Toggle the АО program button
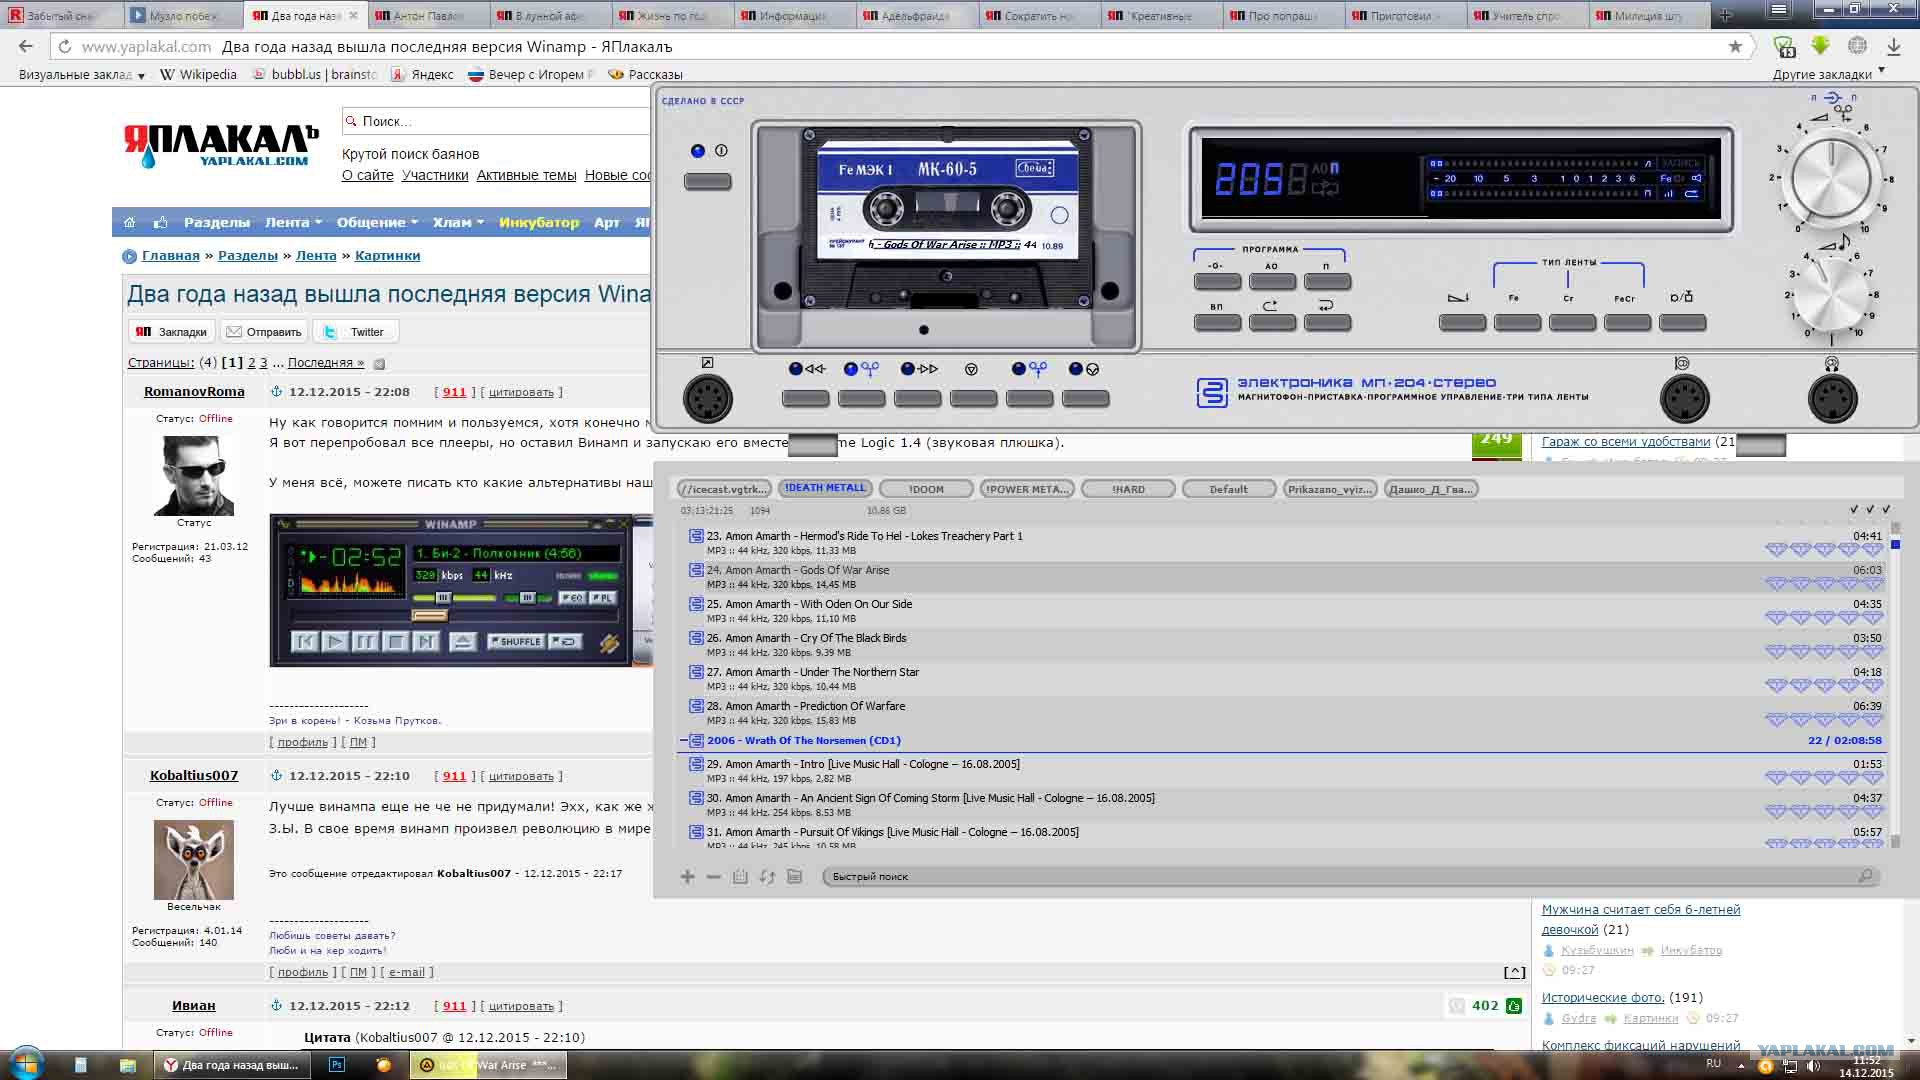Viewport: 1920px width, 1080px height. (1272, 282)
